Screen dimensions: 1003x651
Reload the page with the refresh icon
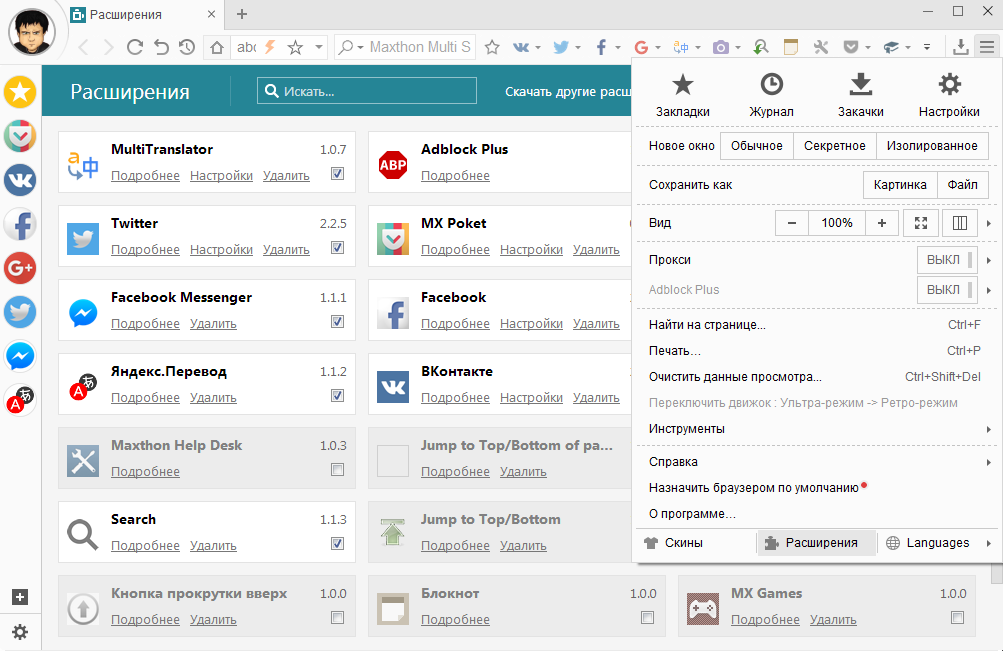(x=134, y=47)
